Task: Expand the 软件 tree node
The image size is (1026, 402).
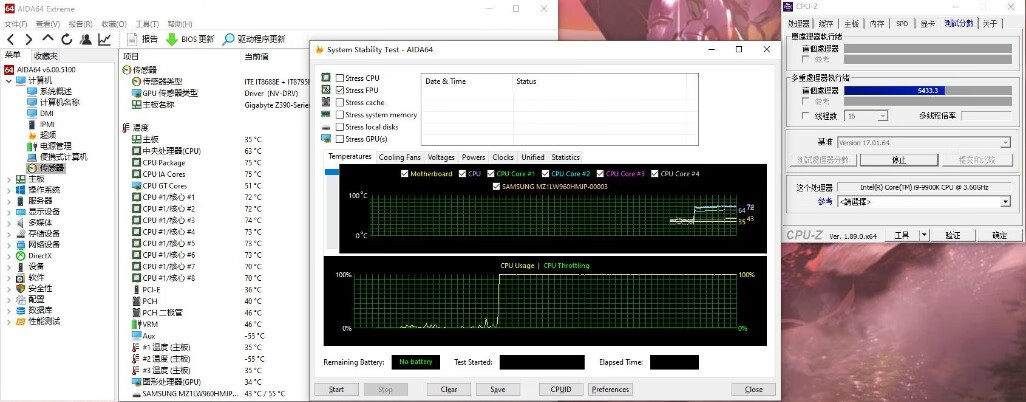Action: click(9, 278)
